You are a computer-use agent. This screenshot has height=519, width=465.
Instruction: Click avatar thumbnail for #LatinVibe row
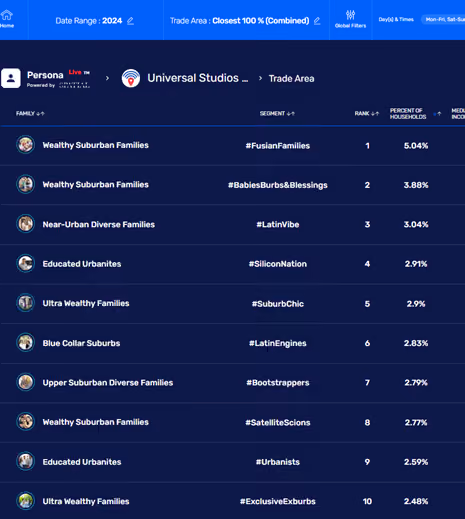(25, 224)
